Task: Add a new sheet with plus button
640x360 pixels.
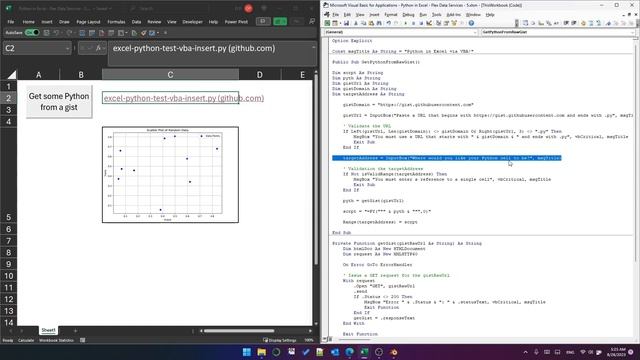Action: (x=76, y=331)
